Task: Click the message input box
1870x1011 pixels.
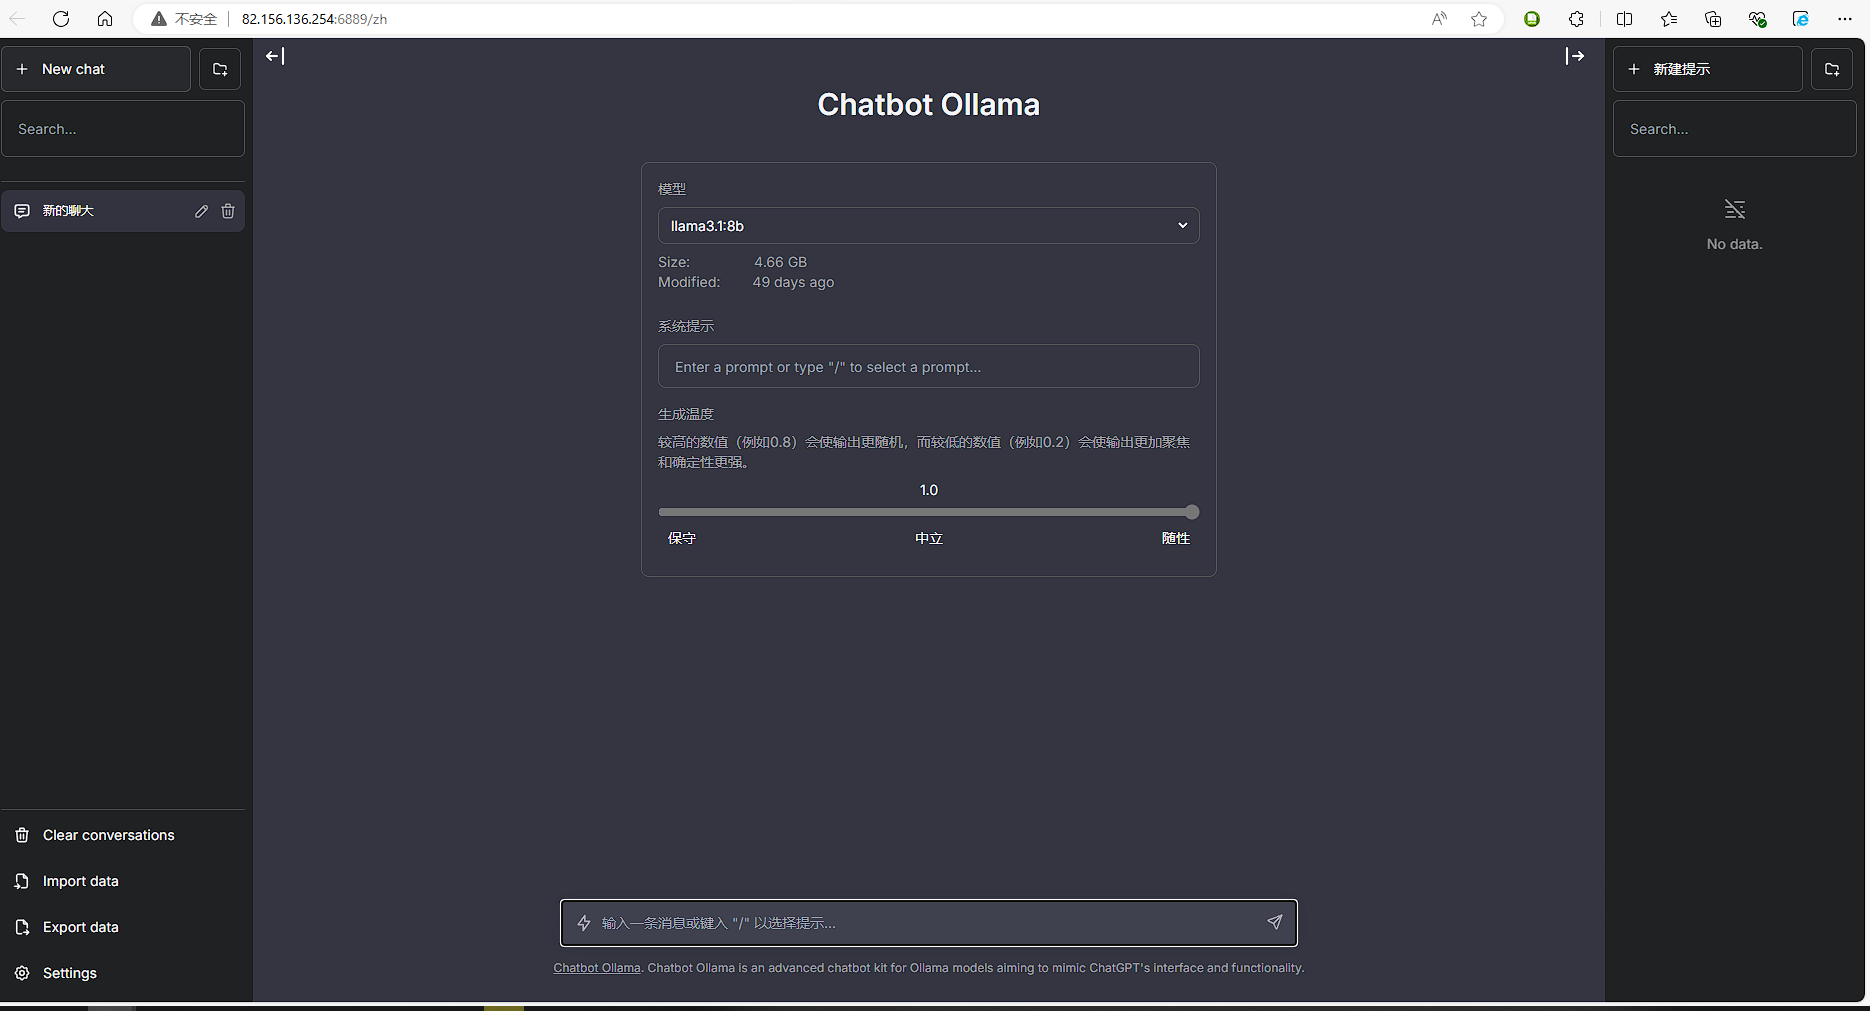Action: (929, 923)
